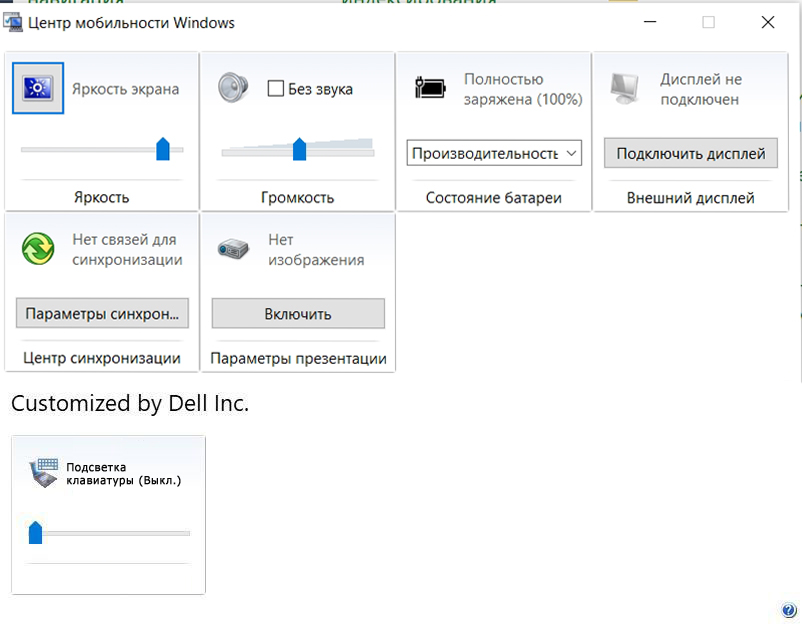Enable the 'Без звука' mute checkbox
Viewport: 802px width, 626px height.
click(276, 89)
